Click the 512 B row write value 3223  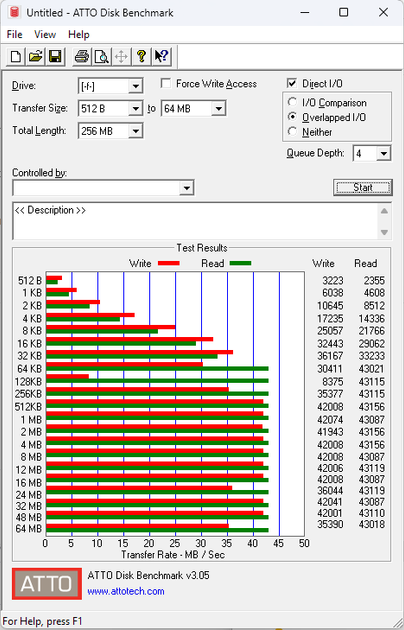pyautogui.click(x=333, y=280)
